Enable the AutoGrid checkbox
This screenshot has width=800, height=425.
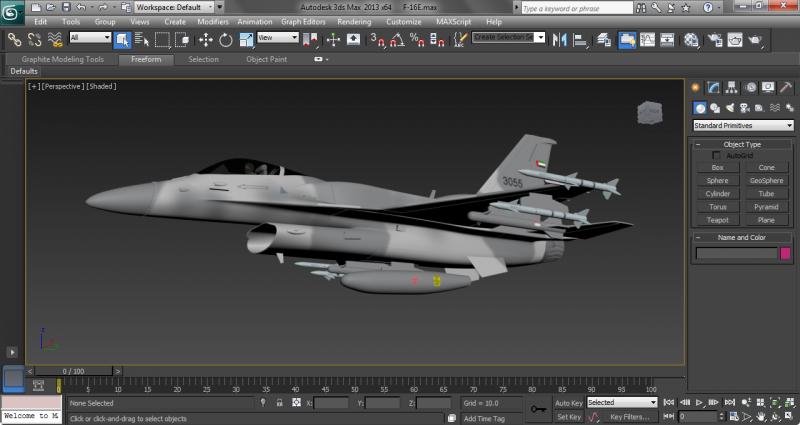[717, 156]
